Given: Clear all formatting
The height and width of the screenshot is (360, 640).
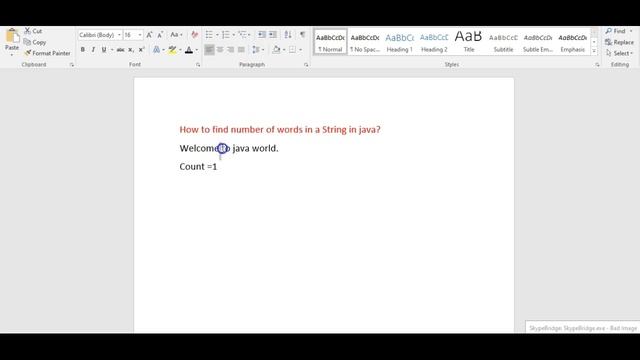Looking at the screenshot, I should coord(195,35).
